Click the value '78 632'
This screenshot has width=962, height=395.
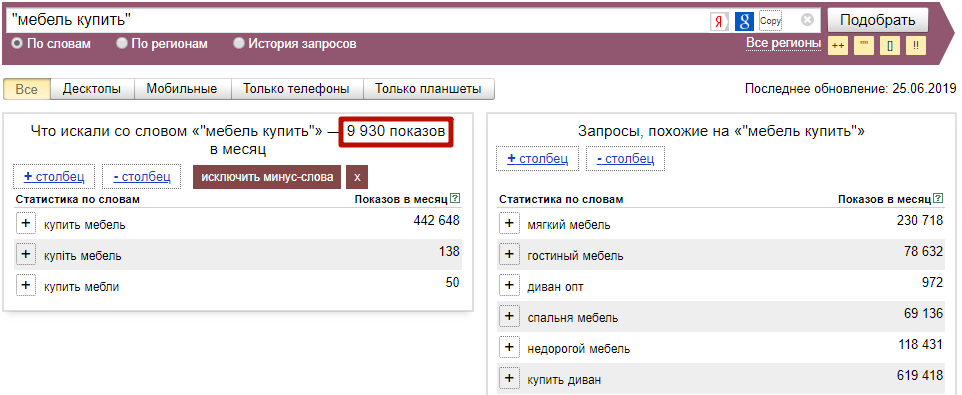coord(923,251)
